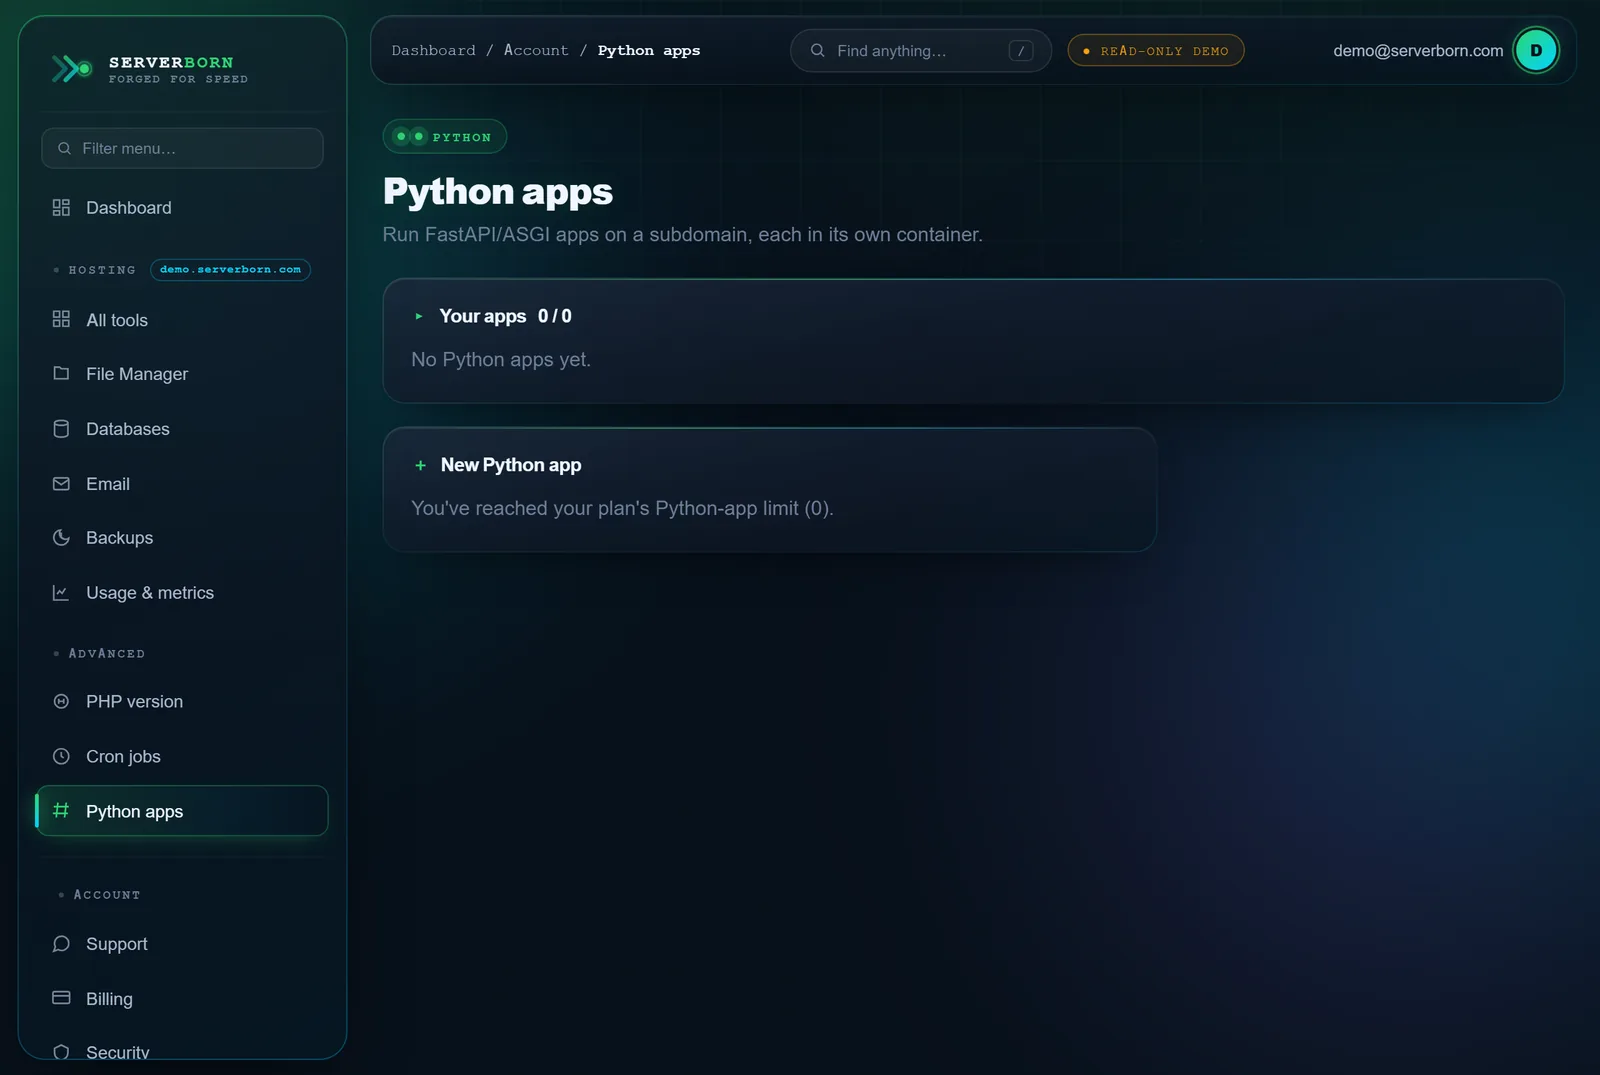Click the Cron jobs clock icon
This screenshot has width=1600, height=1075.
pyautogui.click(x=61, y=756)
